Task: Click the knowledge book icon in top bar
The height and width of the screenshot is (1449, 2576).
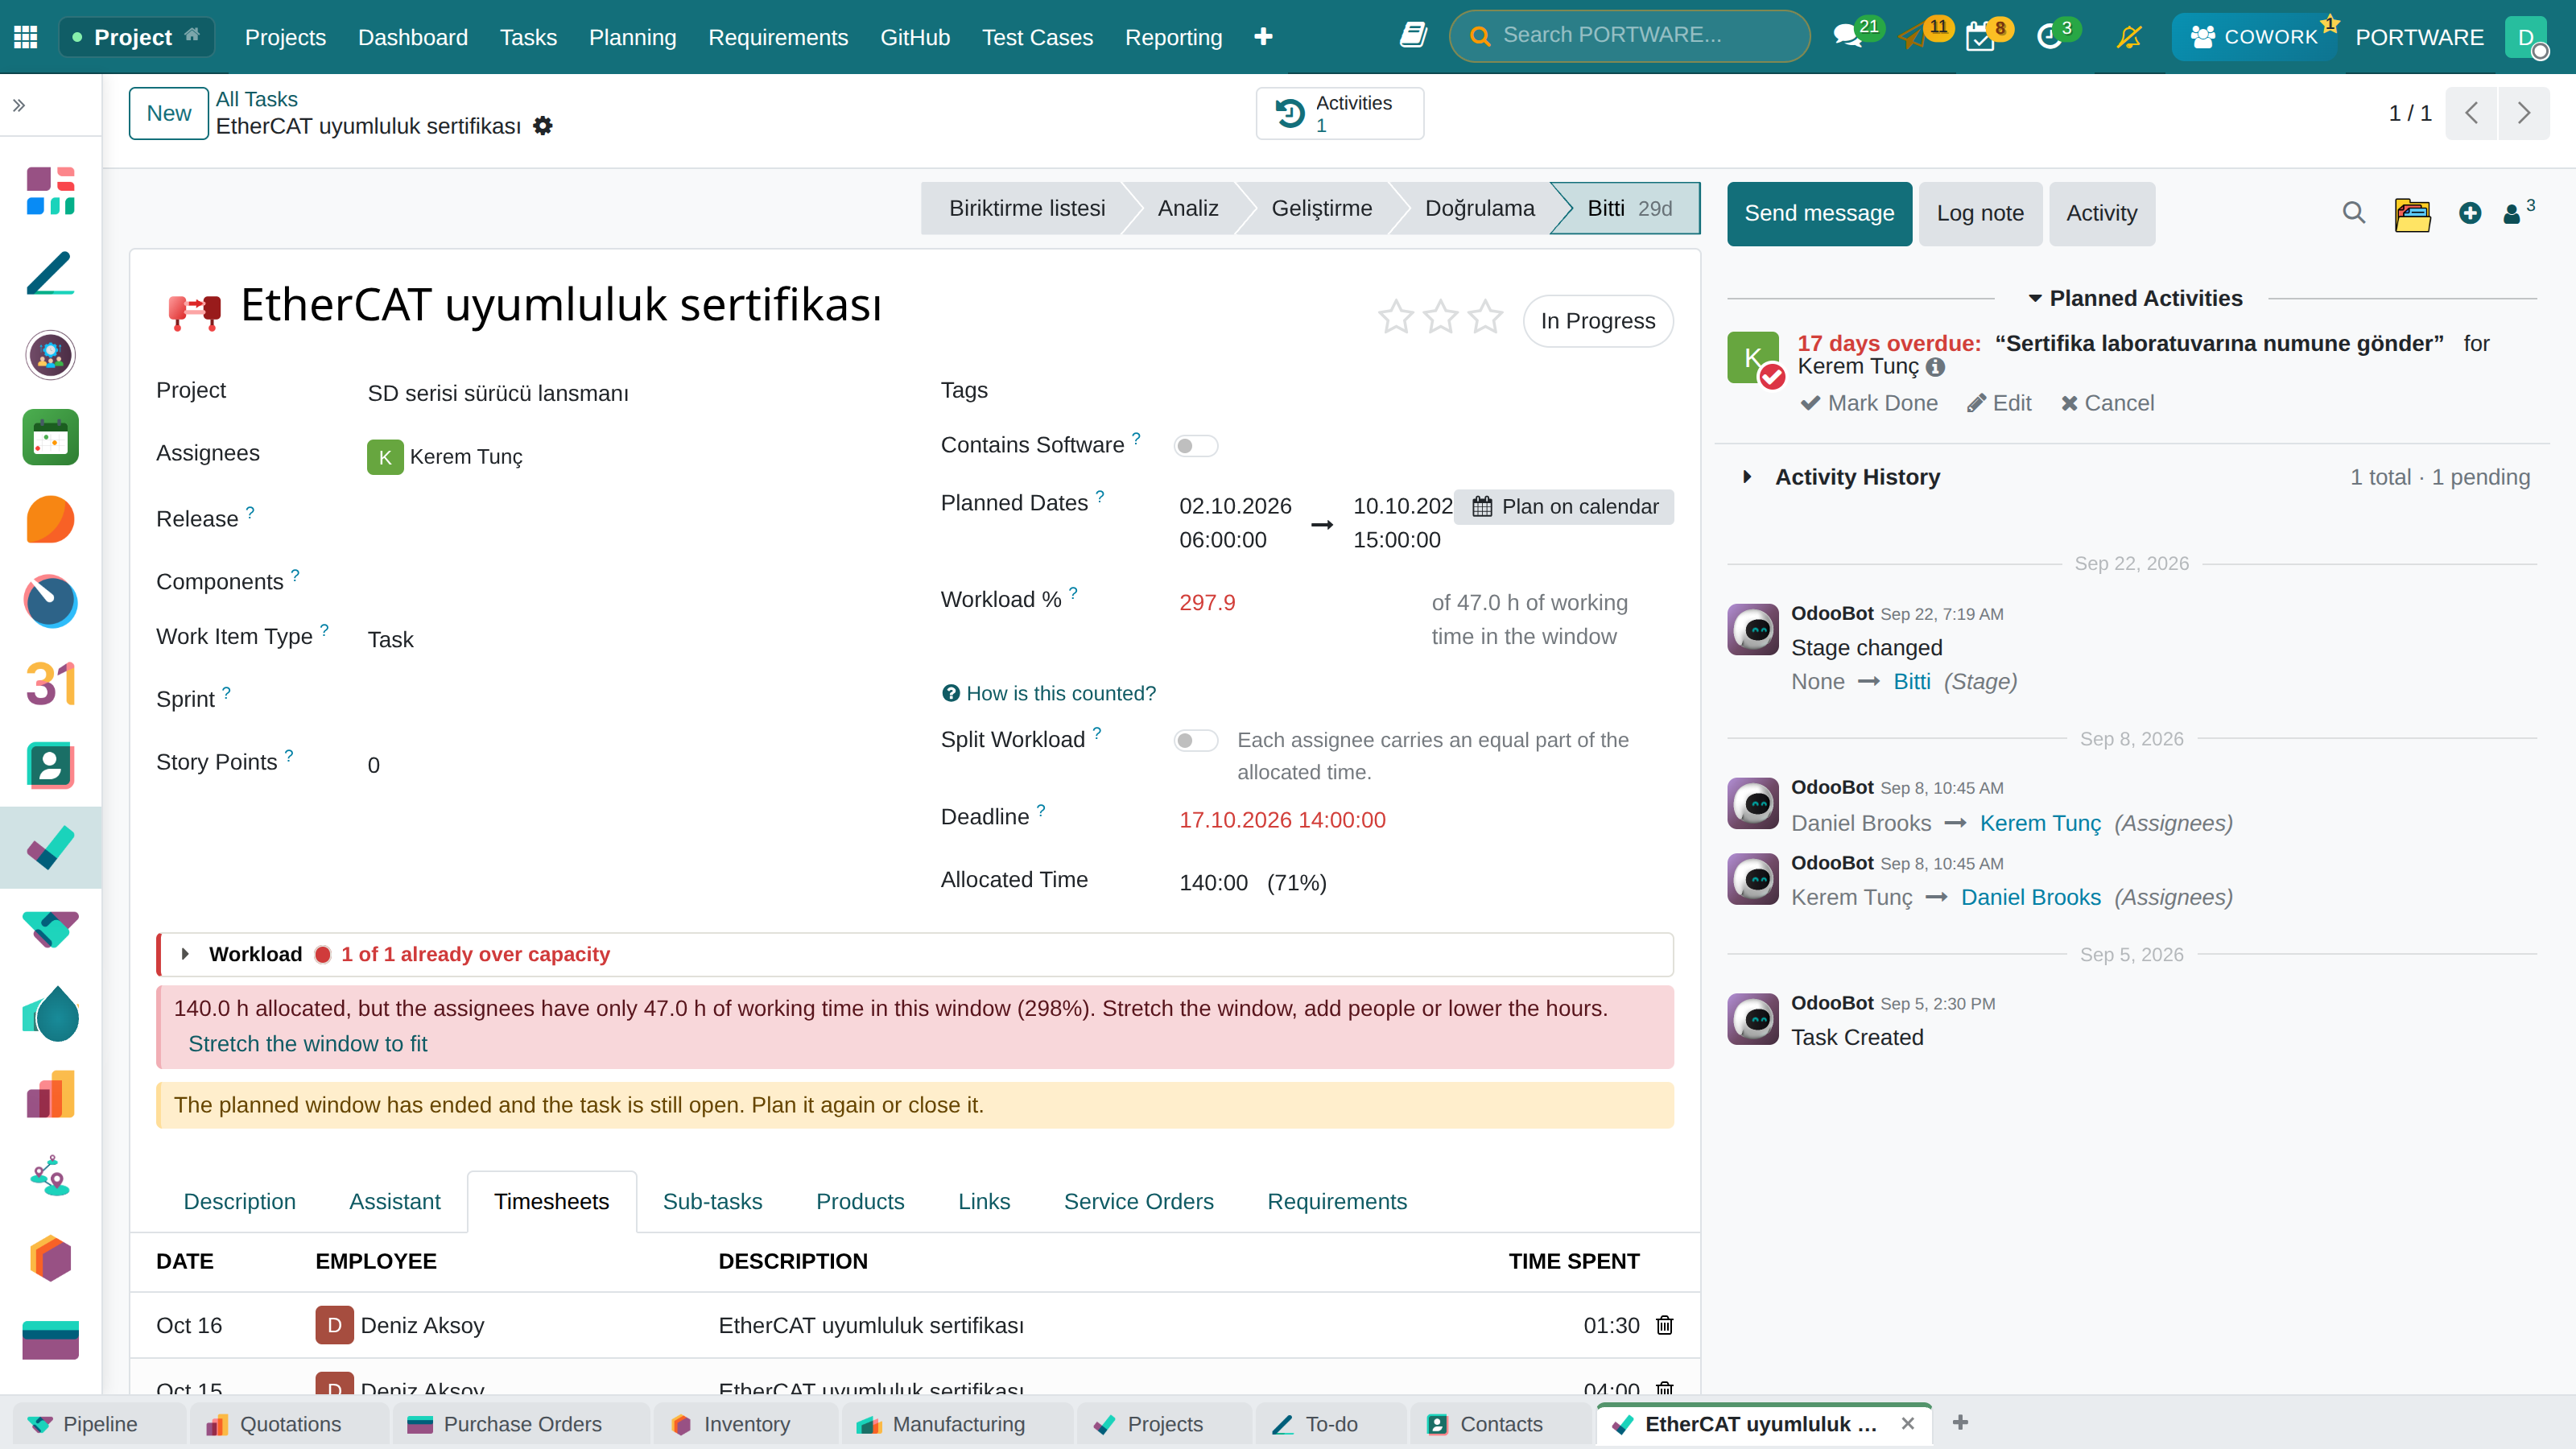Action: [1412, 36]
